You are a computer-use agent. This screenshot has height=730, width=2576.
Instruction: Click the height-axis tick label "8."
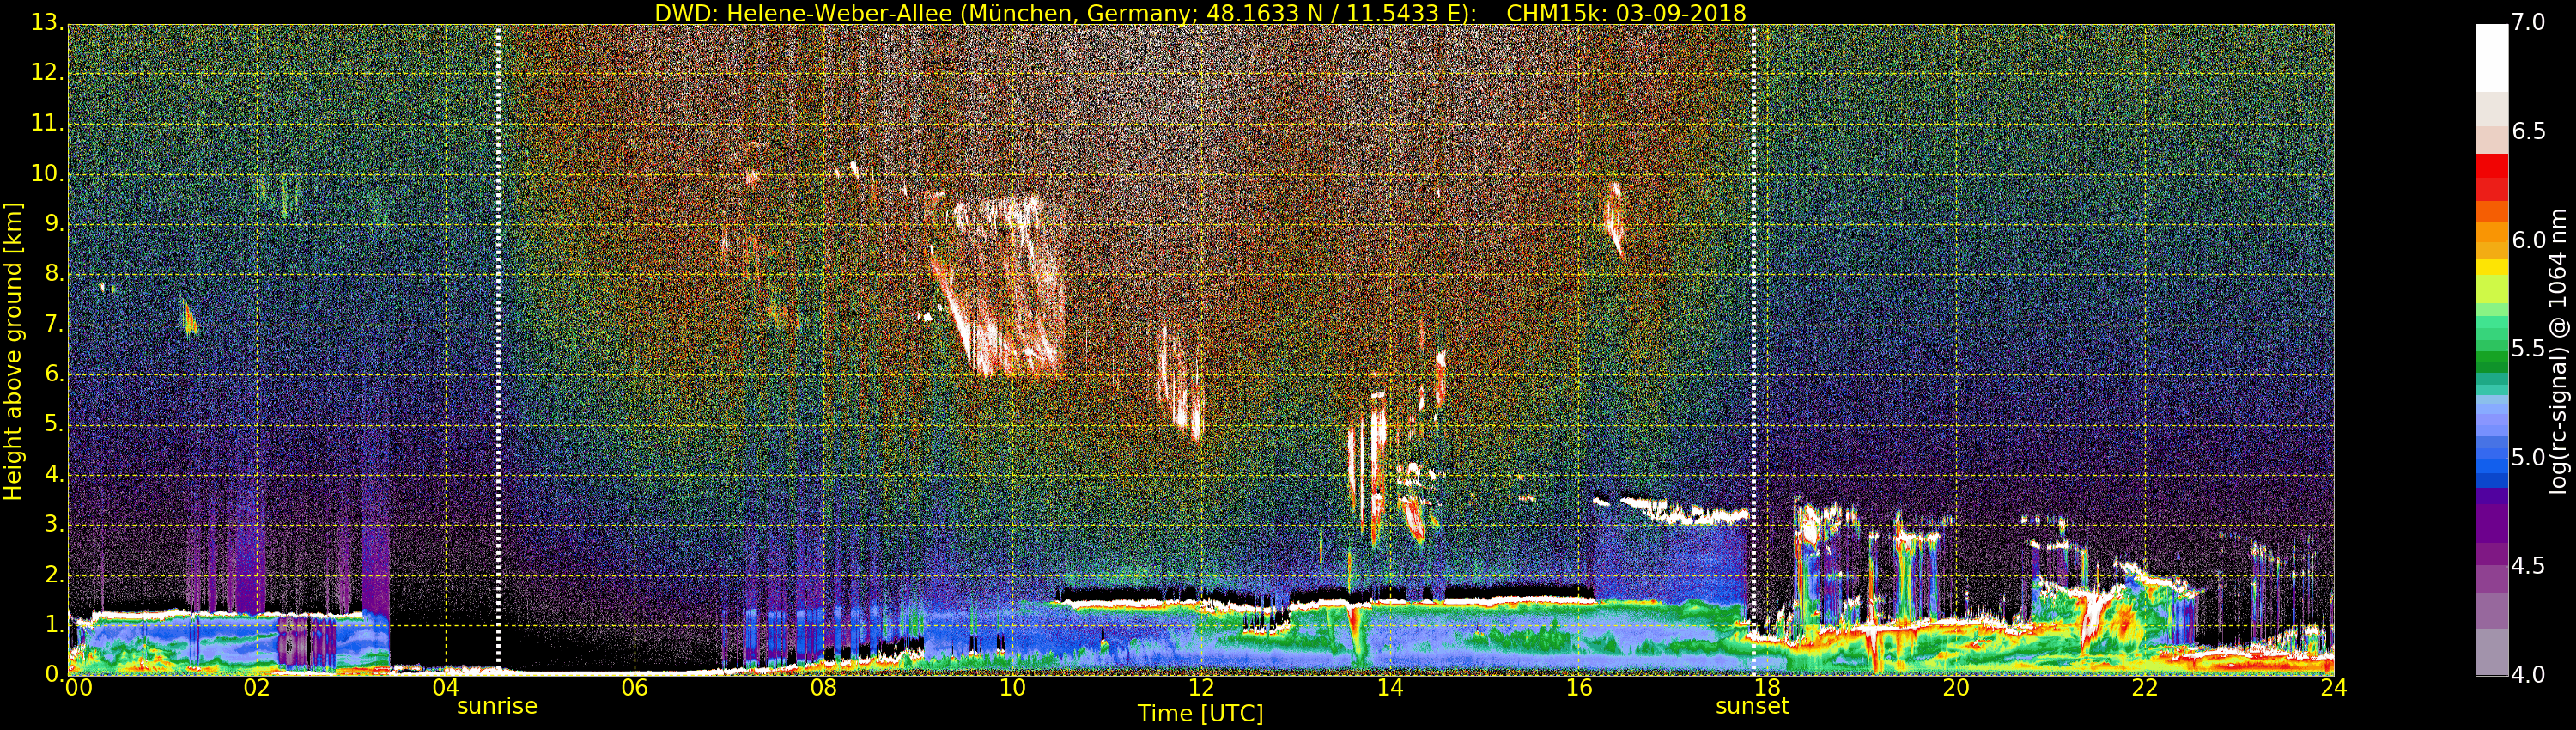(x=53, y=273)
